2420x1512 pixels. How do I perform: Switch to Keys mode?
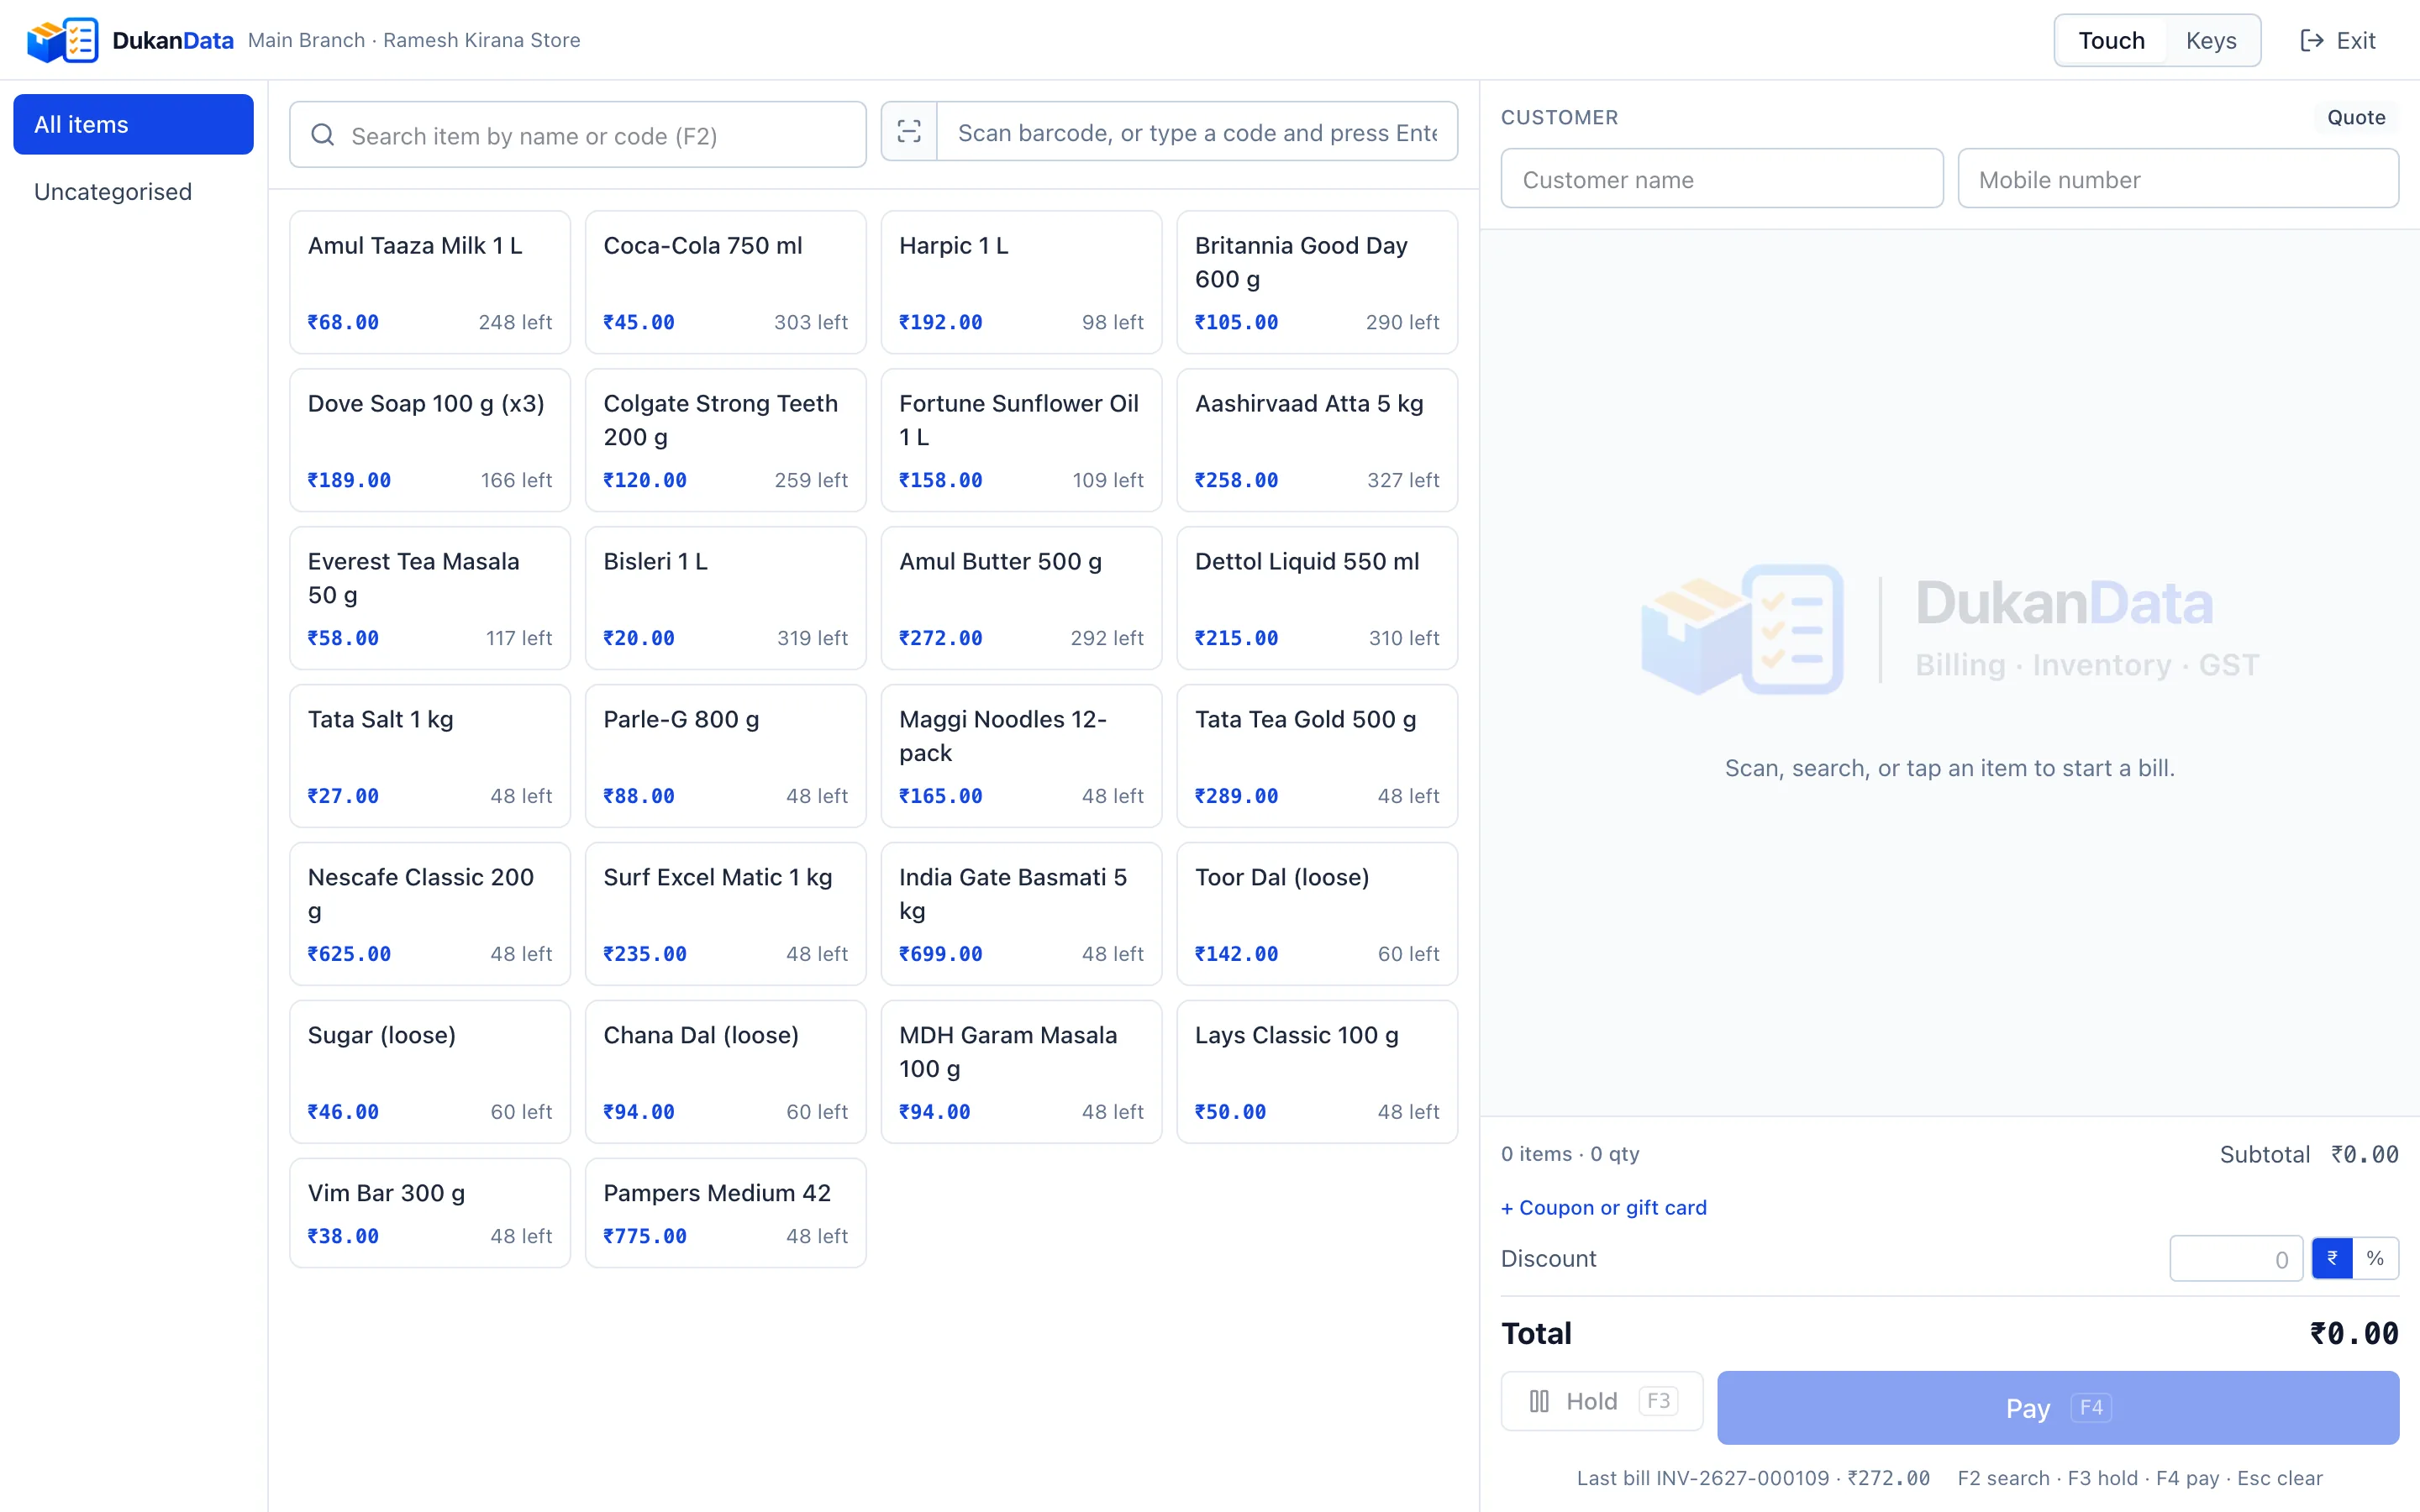(2210, 40)
